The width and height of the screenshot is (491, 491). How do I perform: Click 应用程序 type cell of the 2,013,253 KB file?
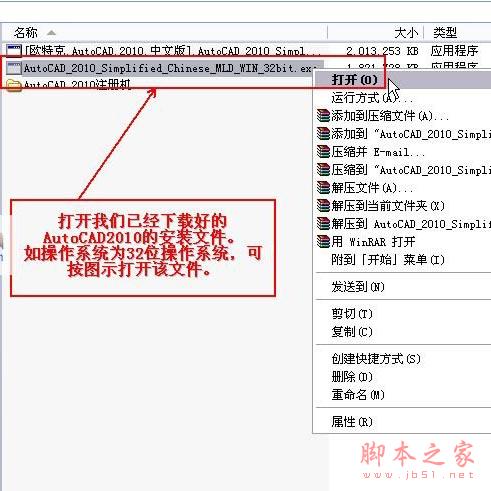454,51
